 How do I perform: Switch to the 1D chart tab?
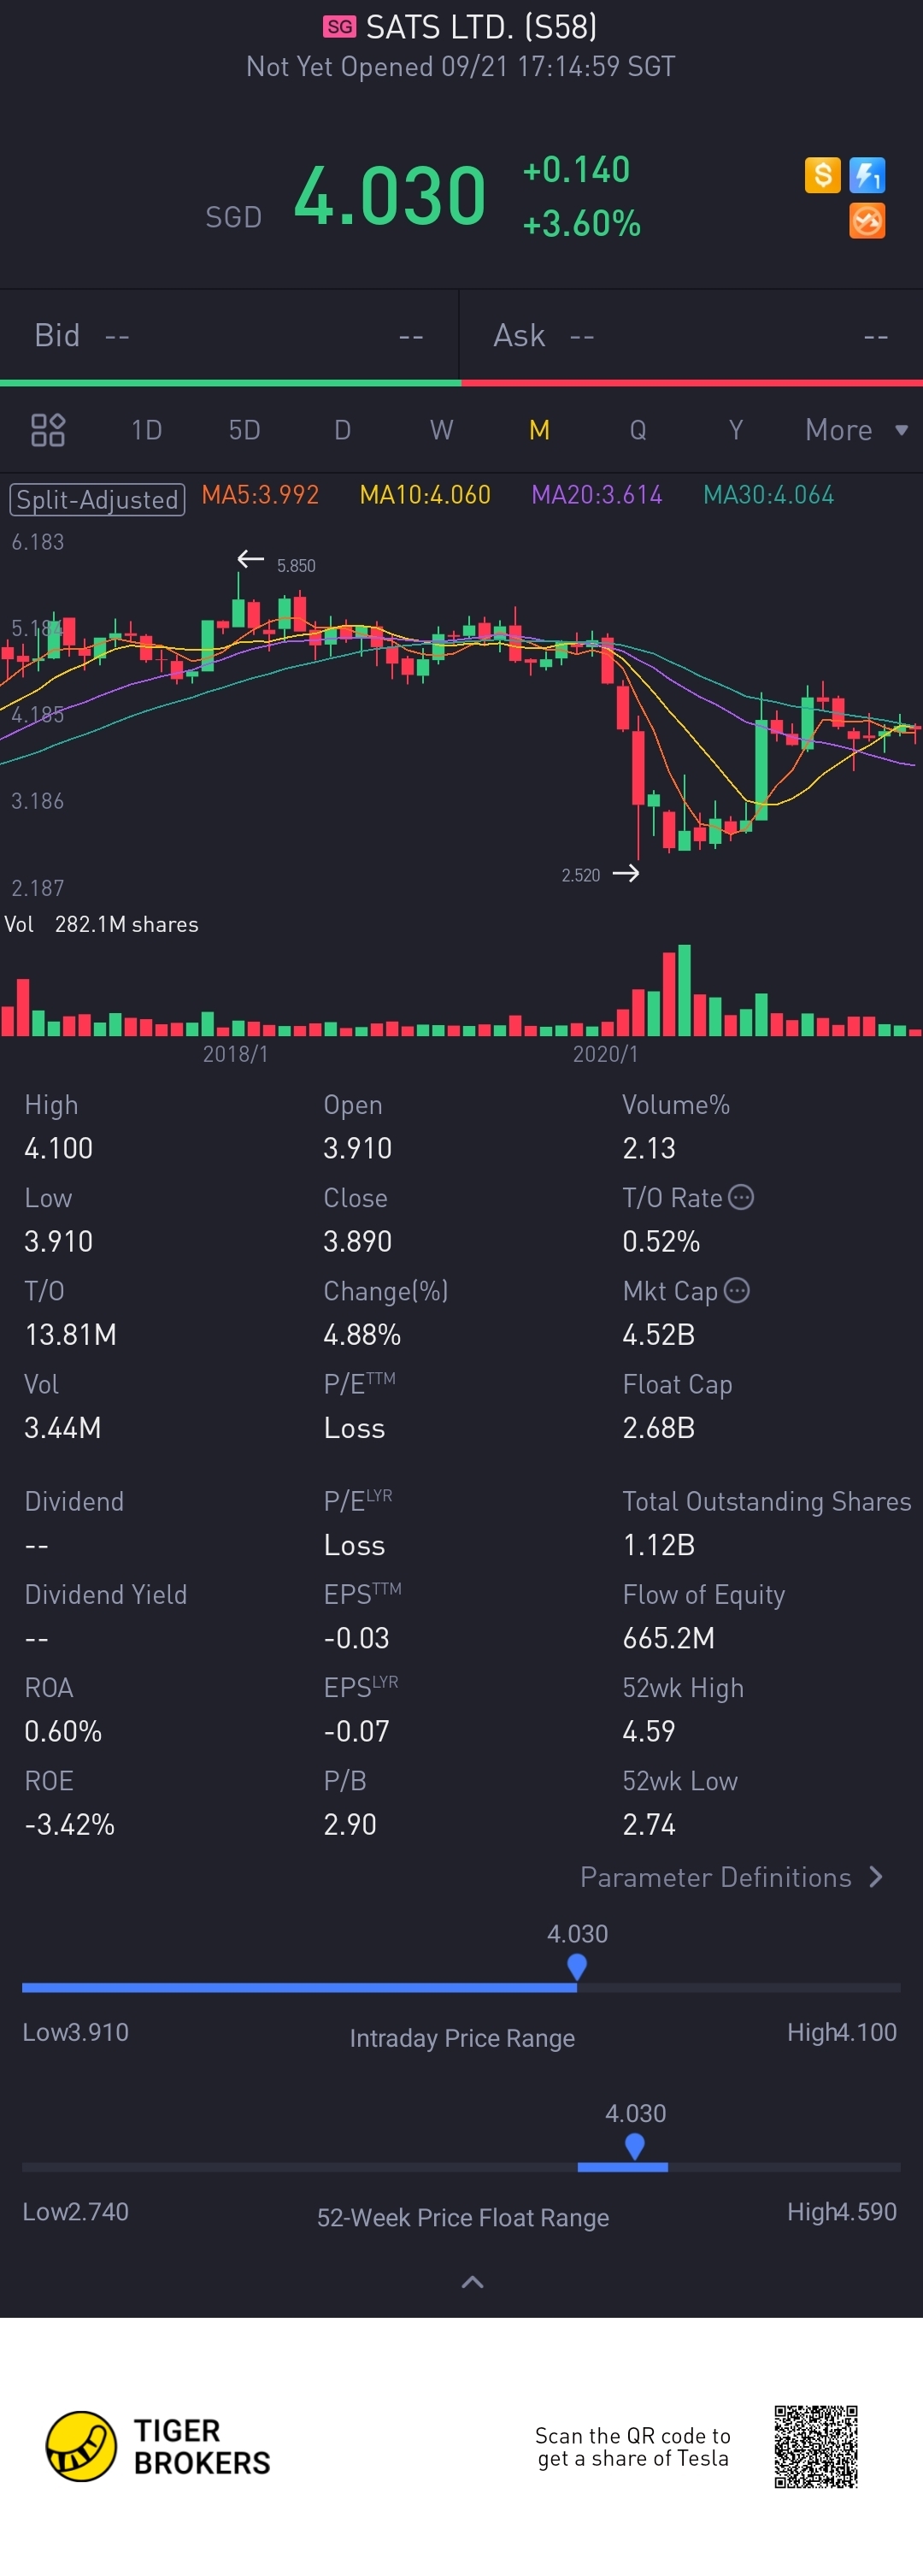pos(147,430)
